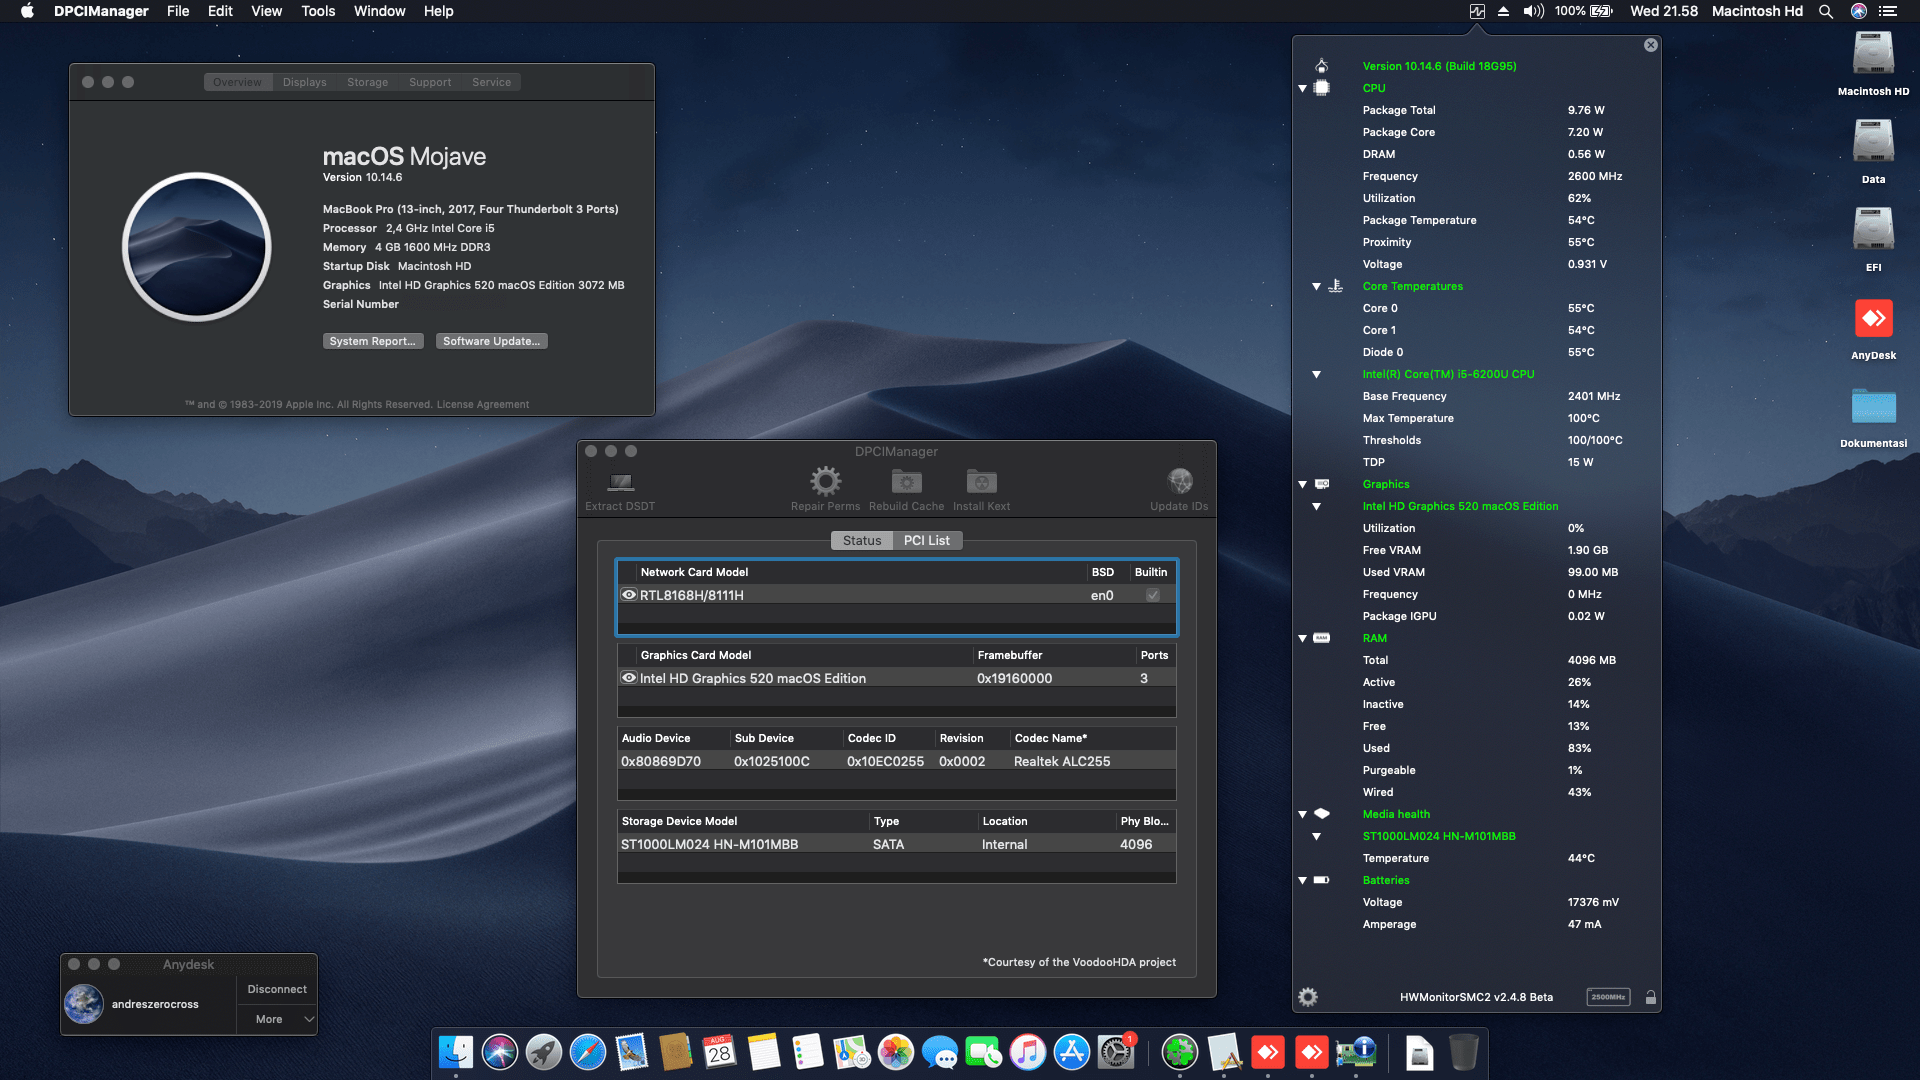The width and height of the screenshot is (1920, 1080).
Task: Collapse the Batteries section
Action: pyautogui.click(x=1303, y=880)
